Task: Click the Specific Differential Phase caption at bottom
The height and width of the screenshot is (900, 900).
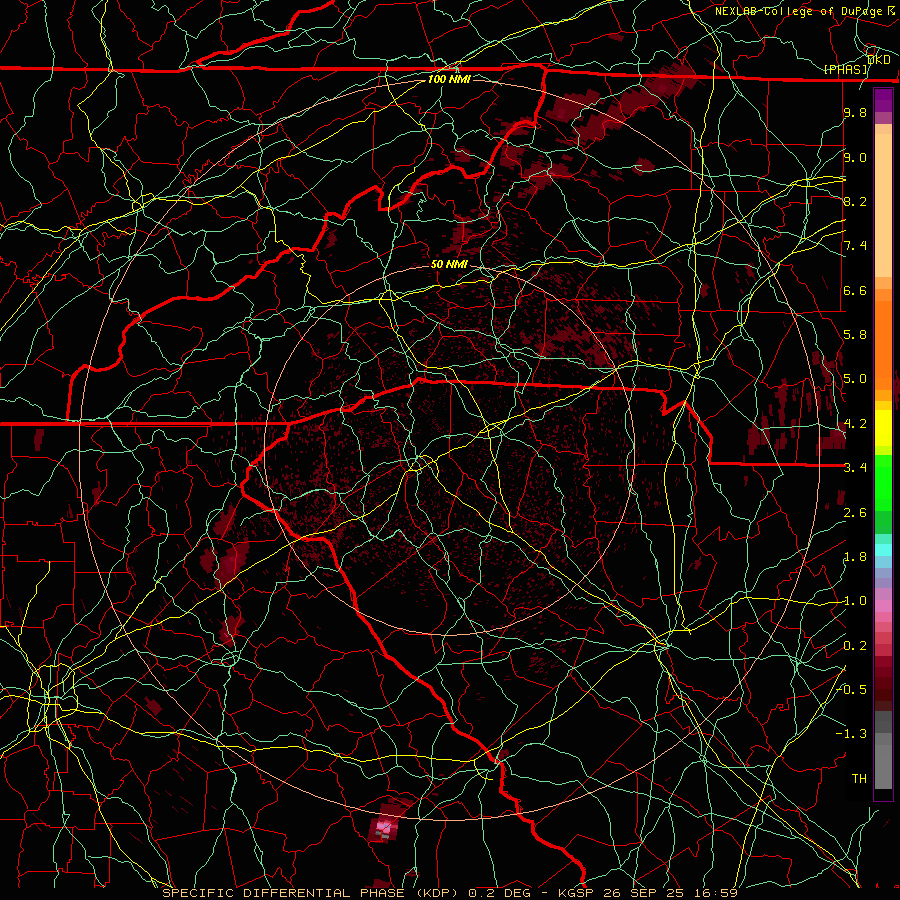Action: (449, 893)
